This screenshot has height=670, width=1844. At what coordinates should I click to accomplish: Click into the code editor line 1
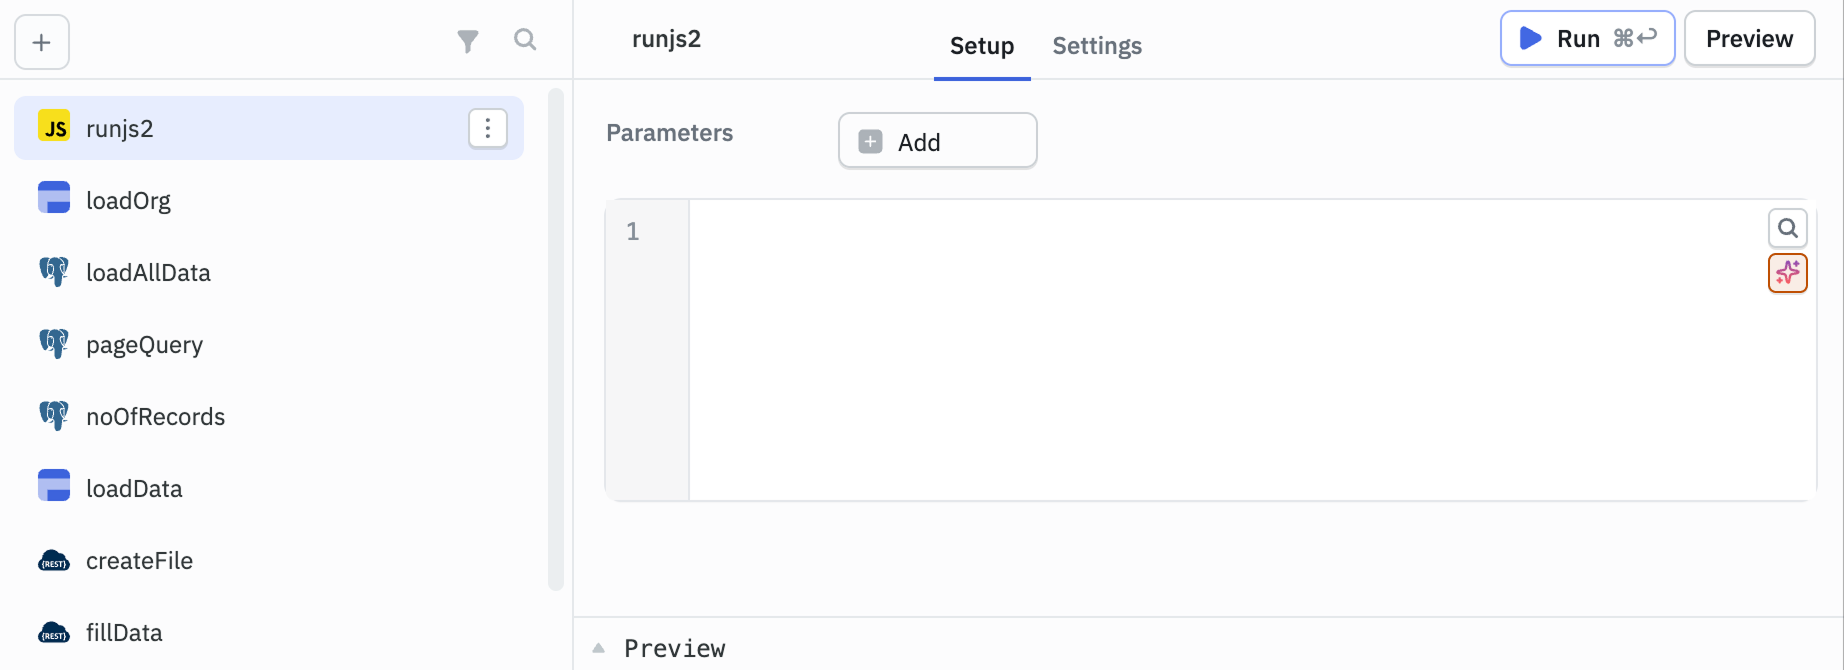tap(1200, 232)
